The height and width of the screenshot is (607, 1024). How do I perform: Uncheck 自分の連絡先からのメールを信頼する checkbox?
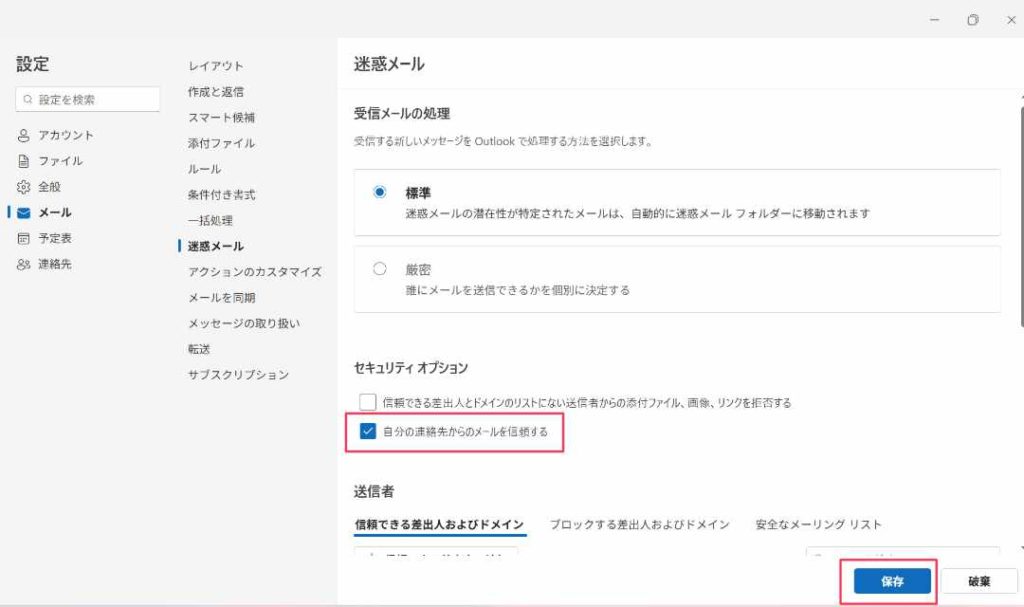pos(368,432)
